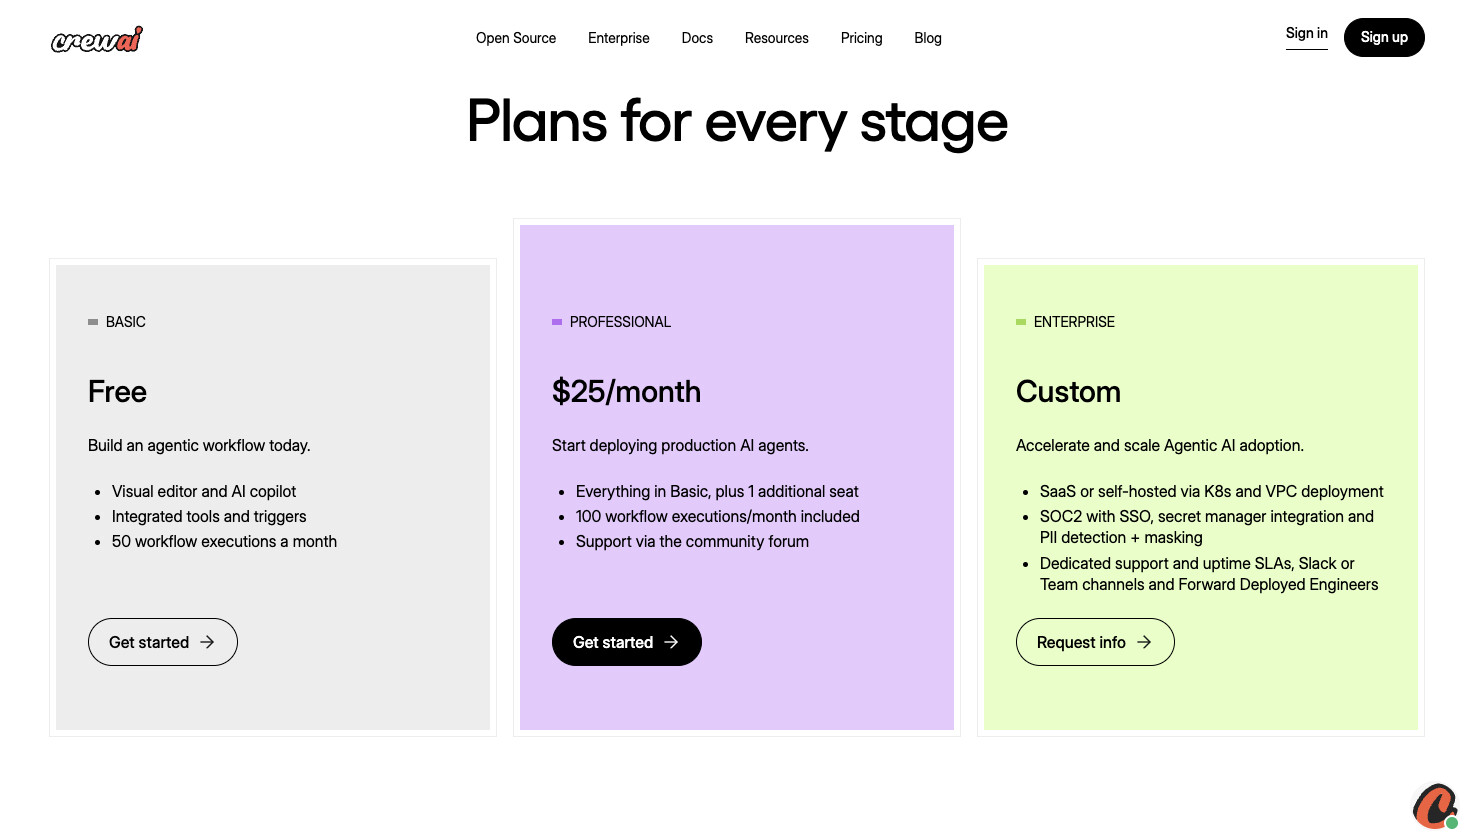
Task: Get started with the Professional plan
Action: click(626, 642)
